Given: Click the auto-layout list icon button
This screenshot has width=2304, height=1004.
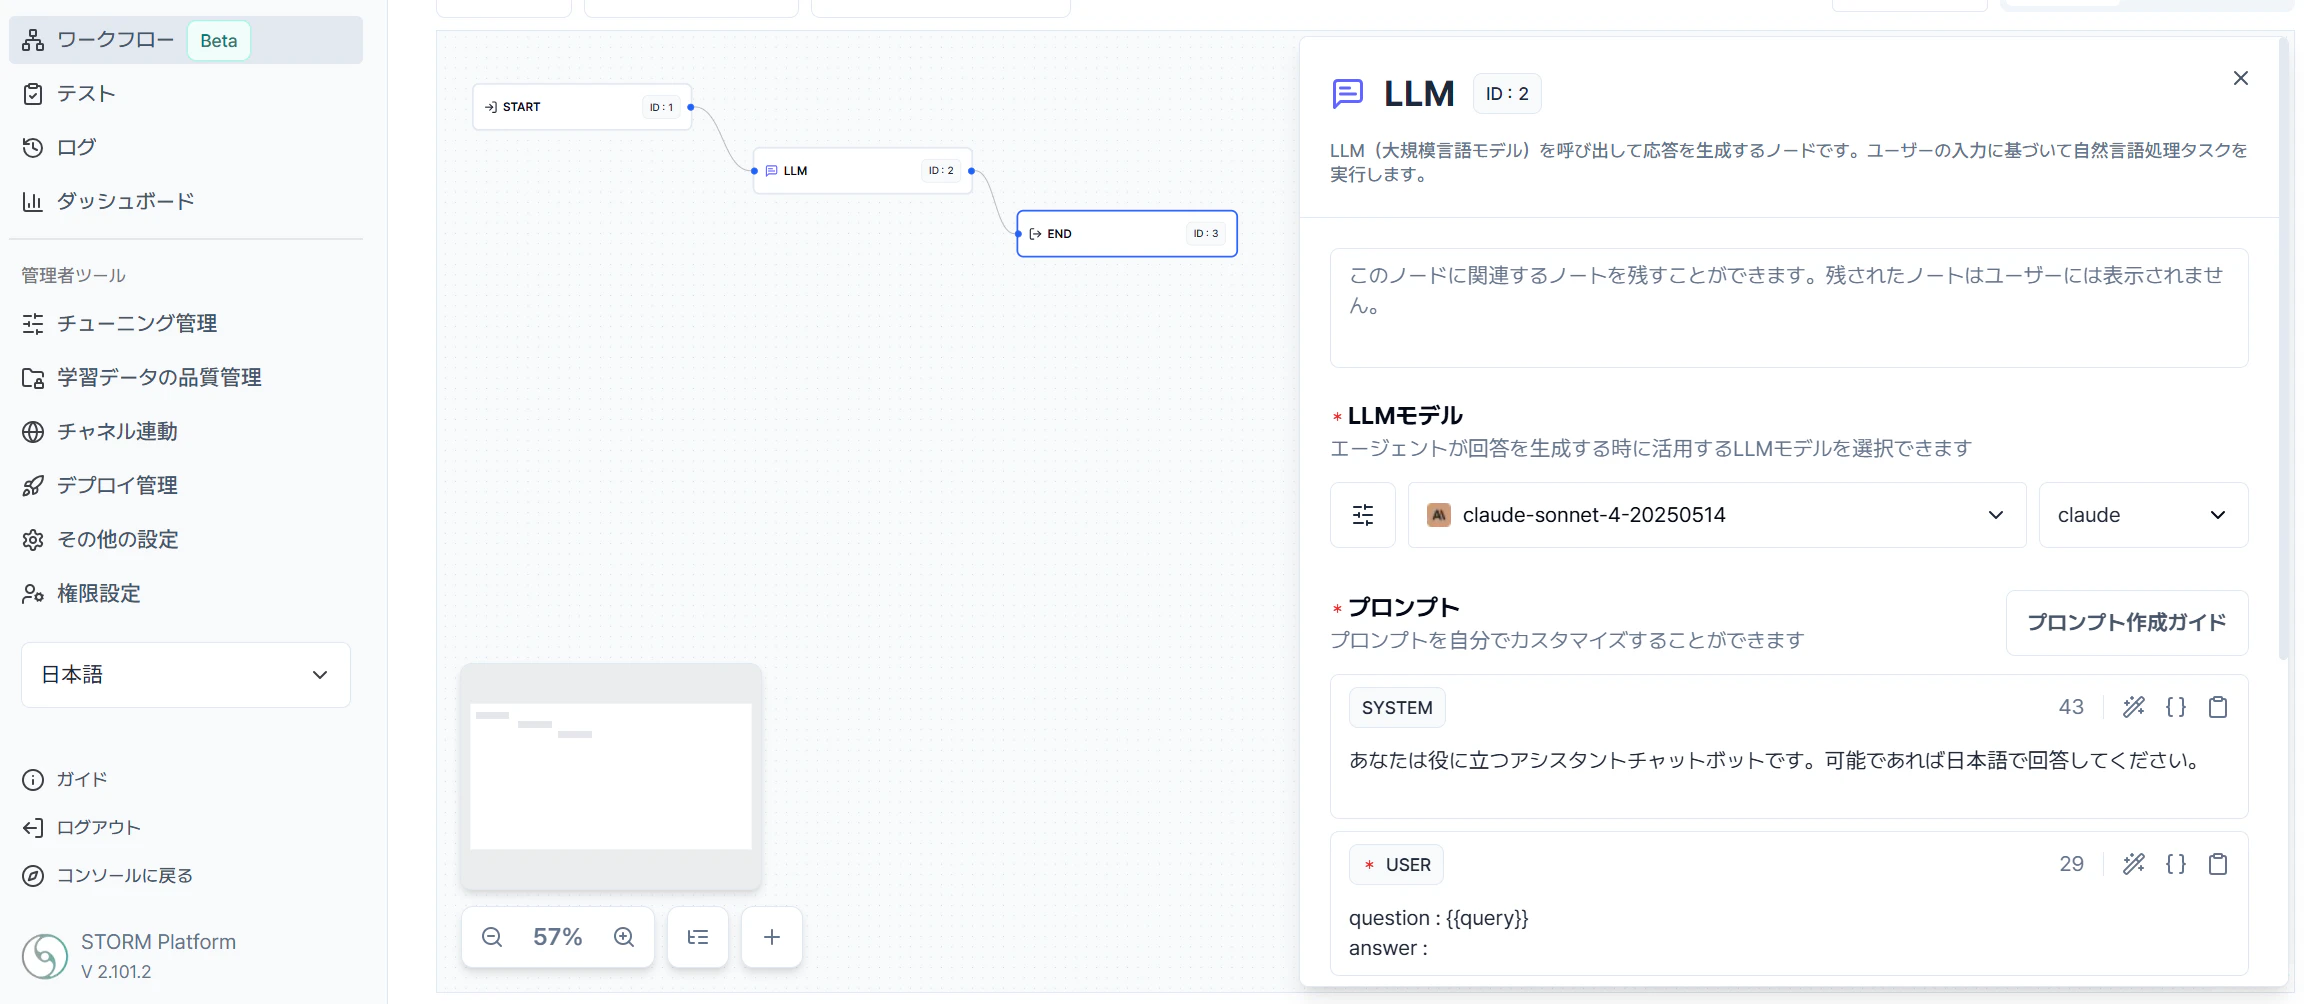Looking at the screenshot, I should pos(698,937).
